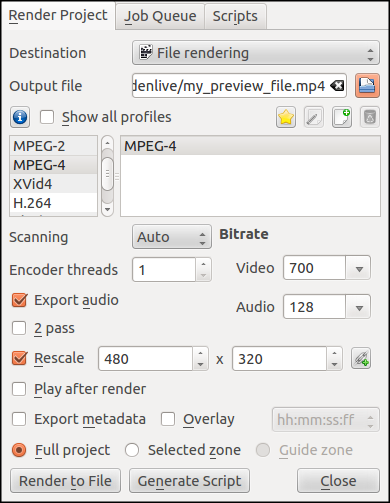Click the format list scrollbar handle
390x503 pixels.
tap(107, 174)
